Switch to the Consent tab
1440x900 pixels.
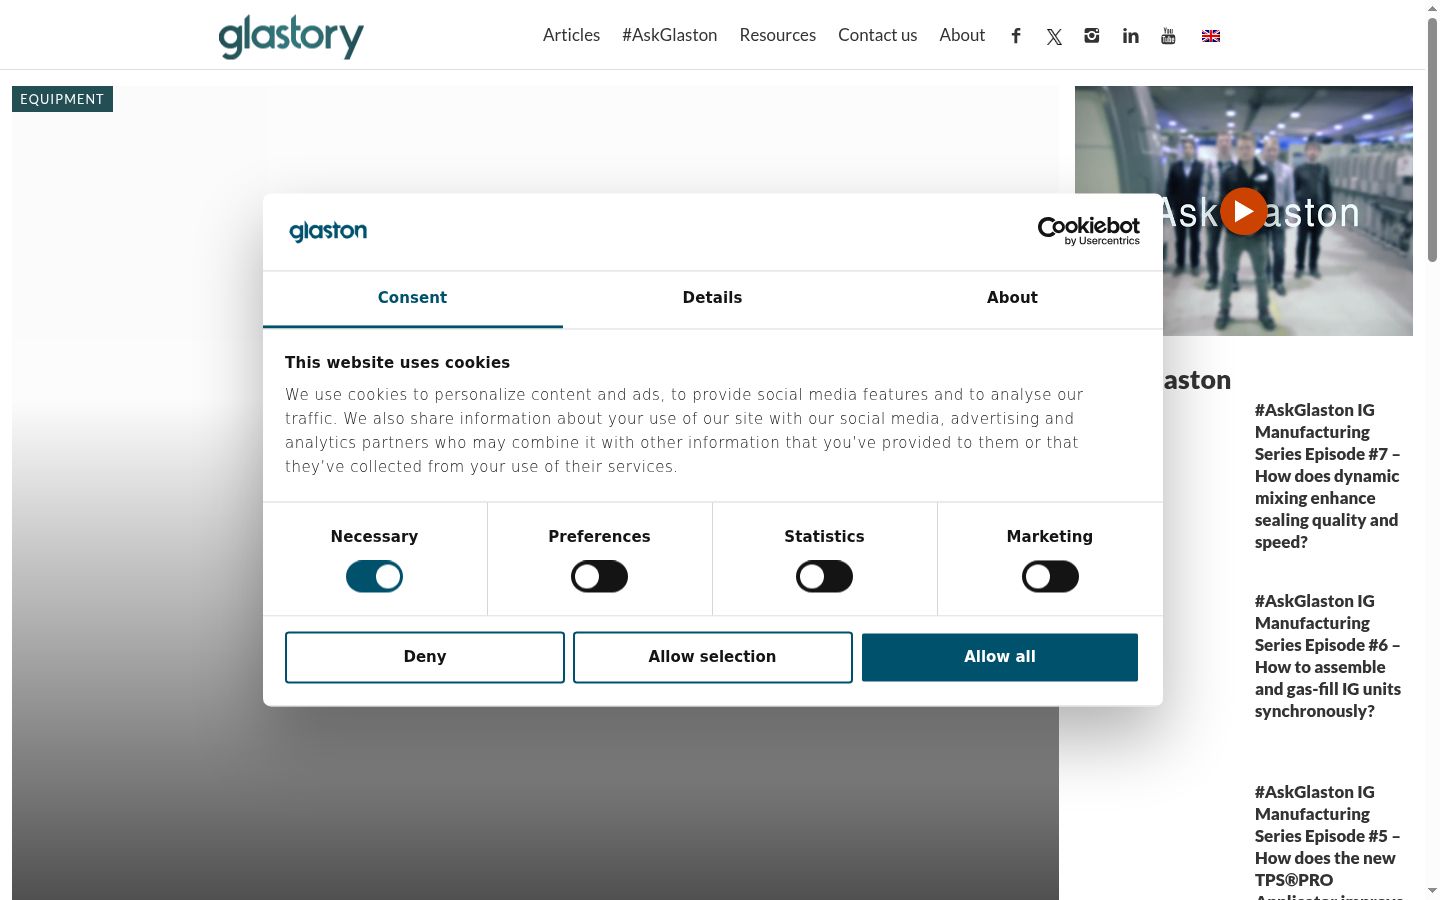click(x=413, y=298)
